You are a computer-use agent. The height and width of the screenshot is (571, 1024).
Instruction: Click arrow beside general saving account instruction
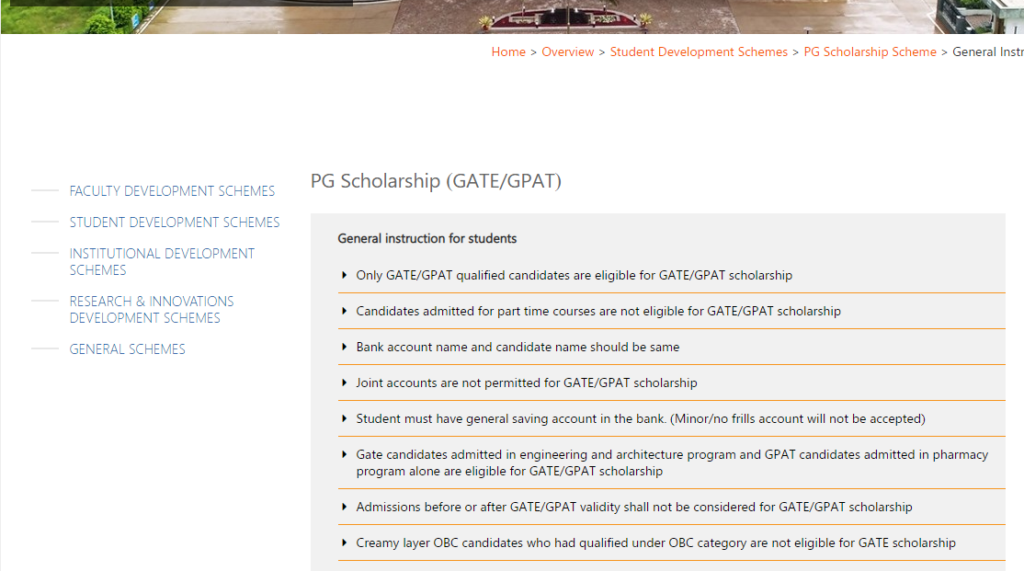[x=344, y=419]
